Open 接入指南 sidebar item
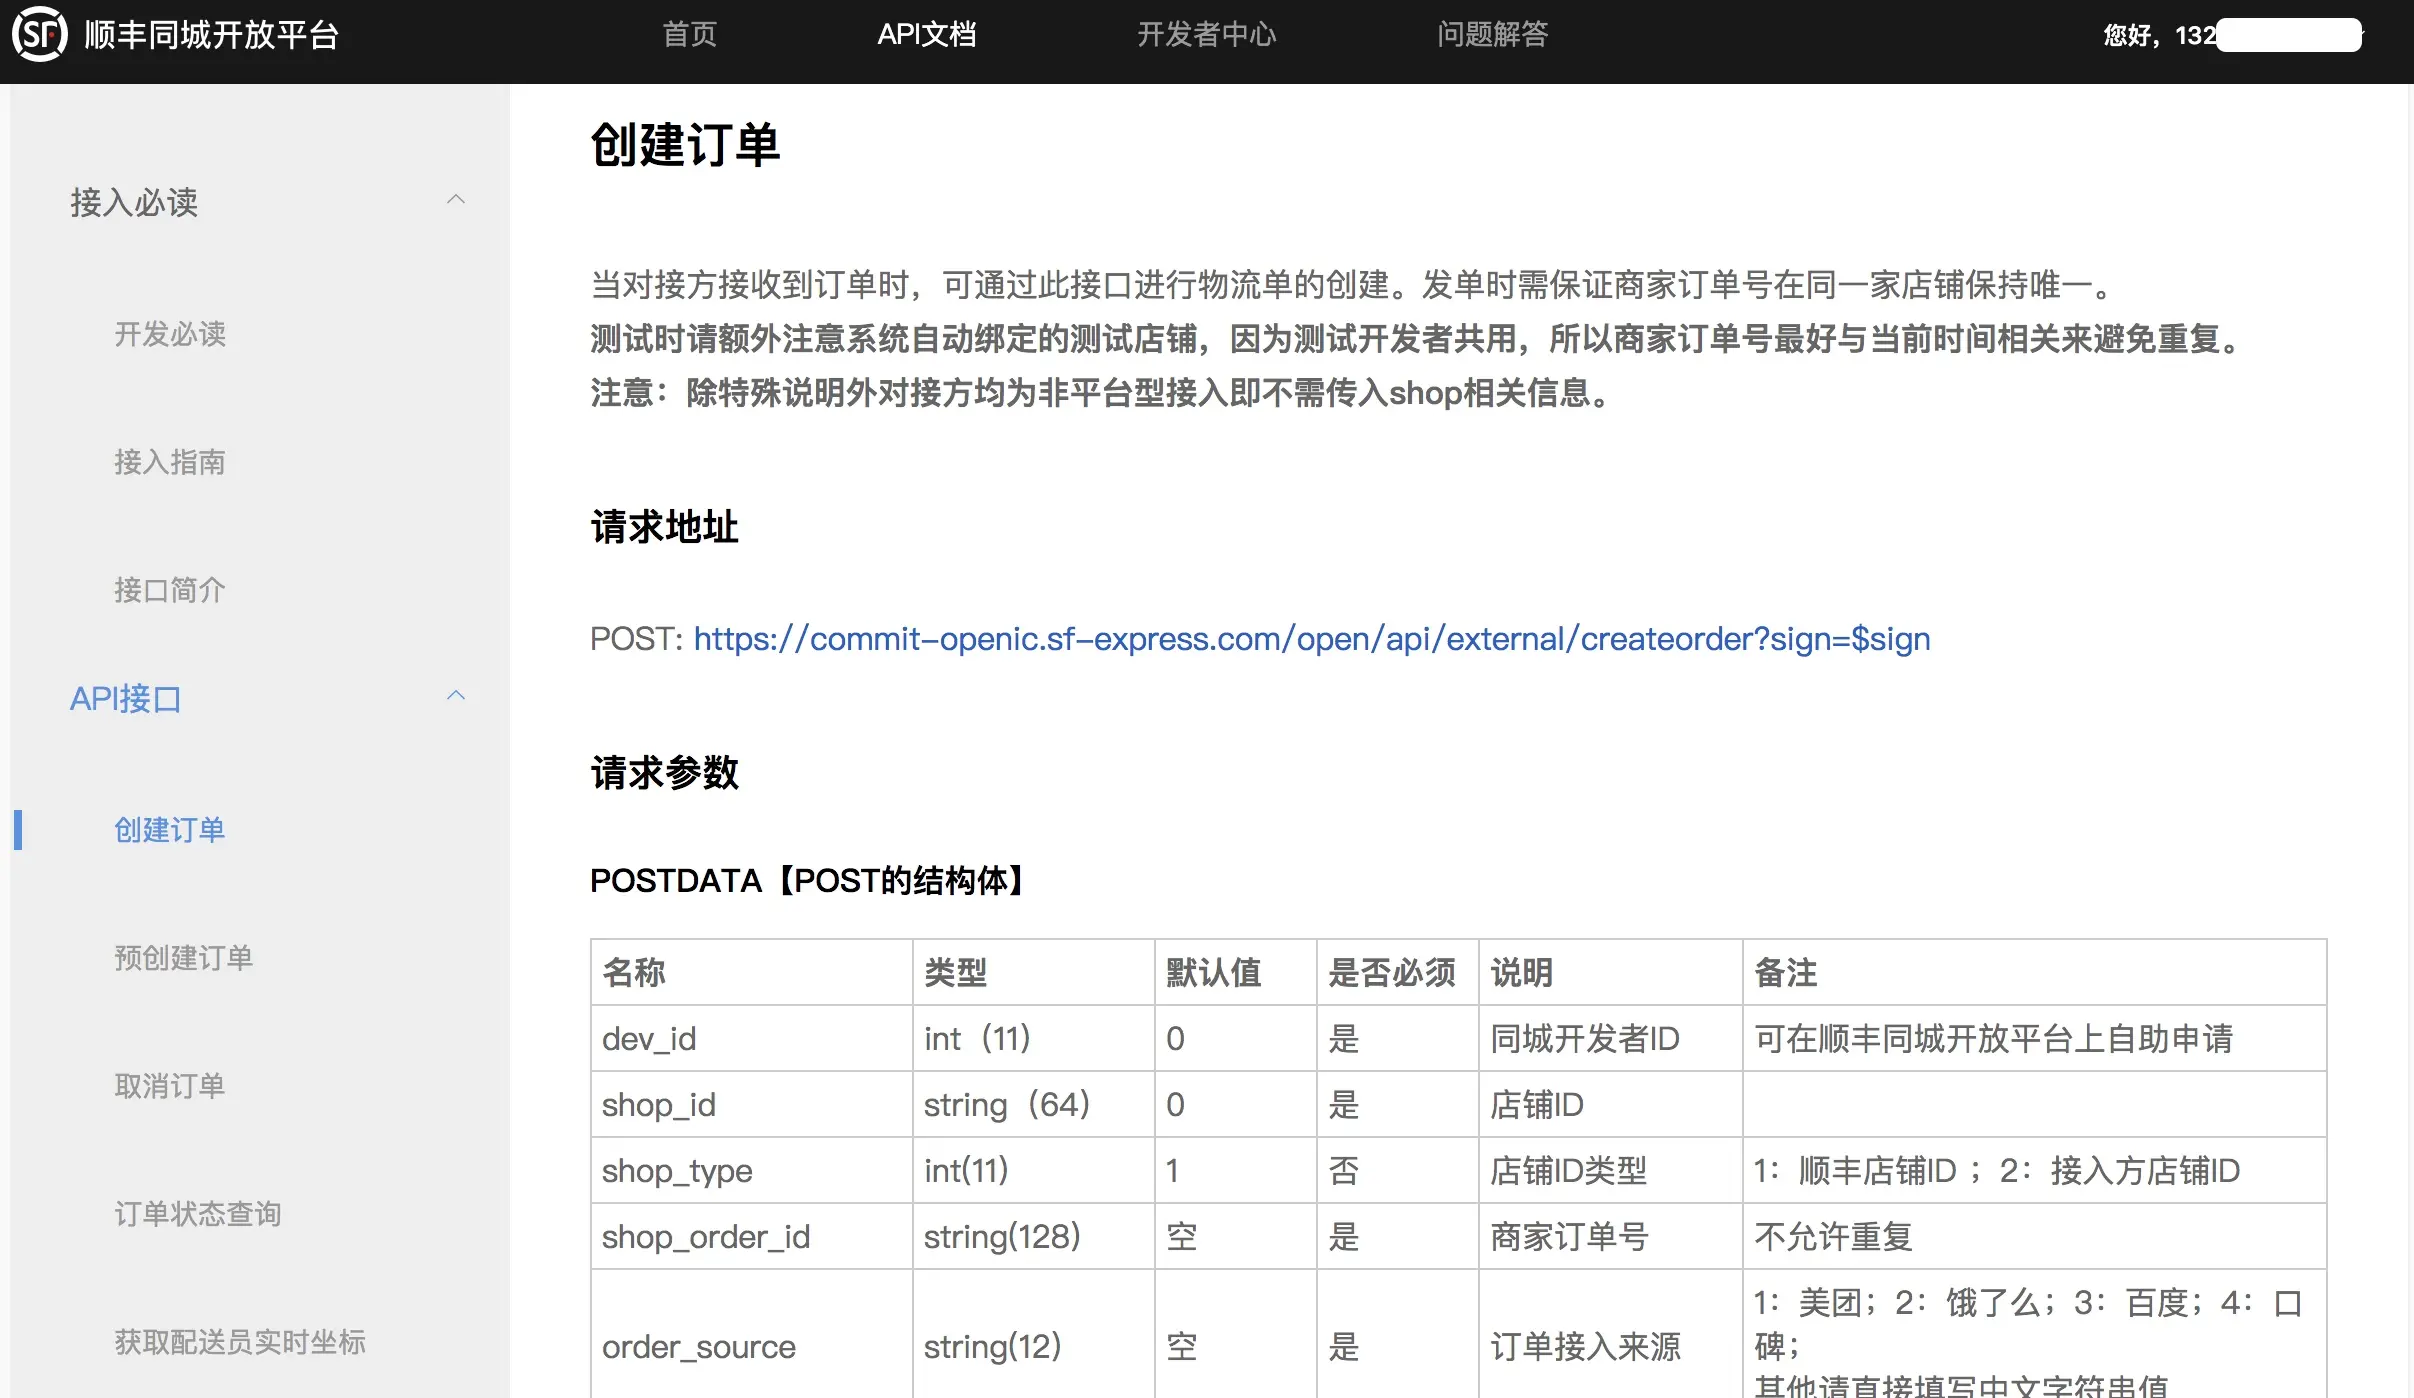The width and height of the screenshot is (2414, 1398). pos(170,462)
